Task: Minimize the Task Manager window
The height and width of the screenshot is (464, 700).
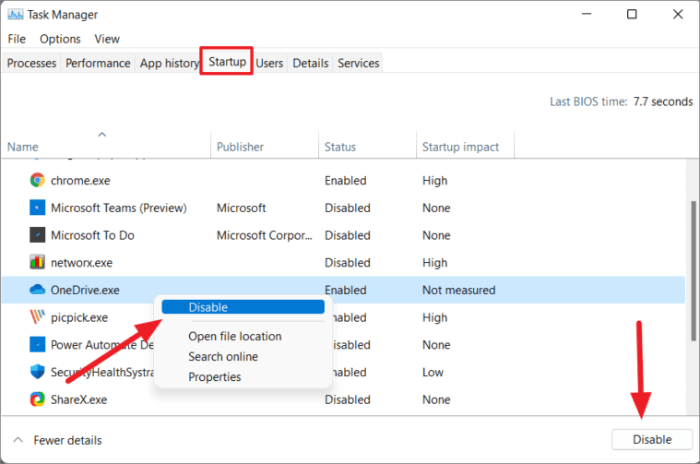Action: coord(587,14)
